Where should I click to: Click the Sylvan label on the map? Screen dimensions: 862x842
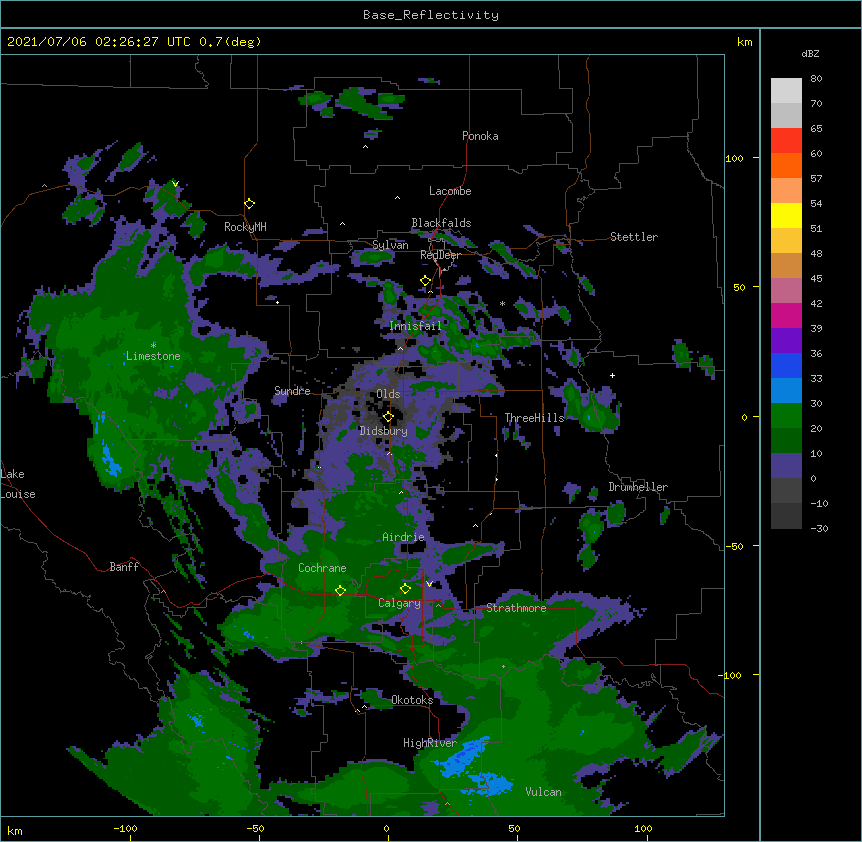coord(390,245)
